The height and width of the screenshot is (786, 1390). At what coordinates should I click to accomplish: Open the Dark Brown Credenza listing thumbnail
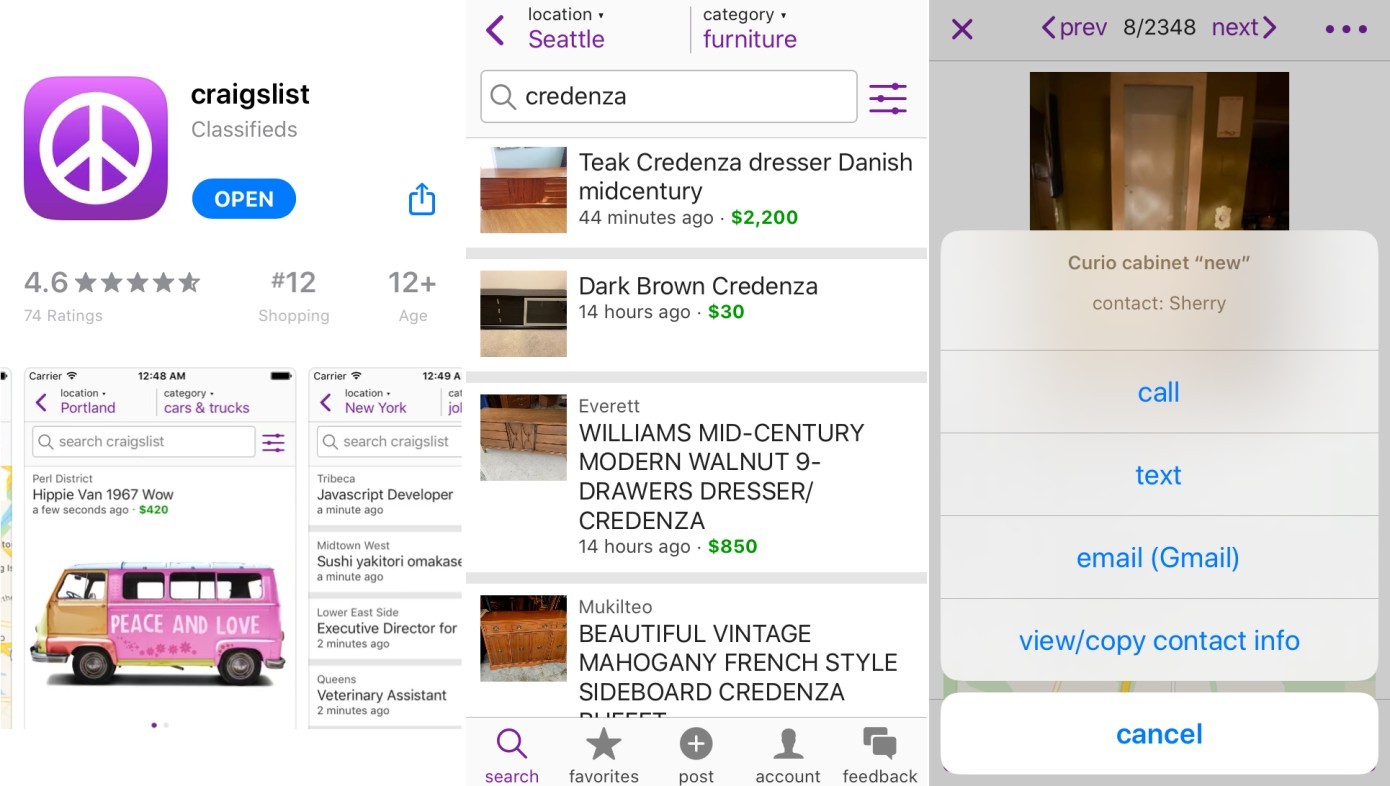point(523,313)
